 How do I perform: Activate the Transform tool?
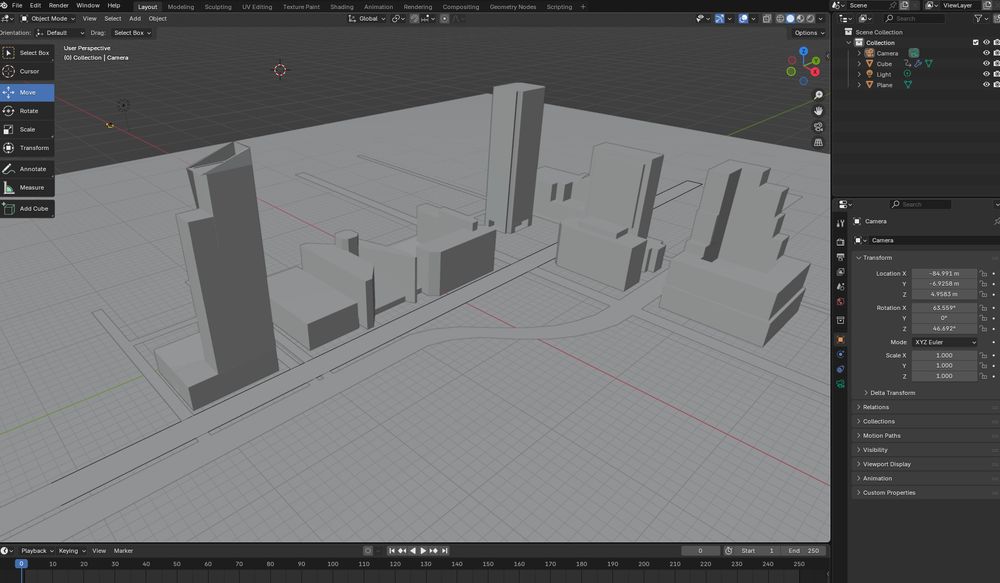tap(27, 148)
